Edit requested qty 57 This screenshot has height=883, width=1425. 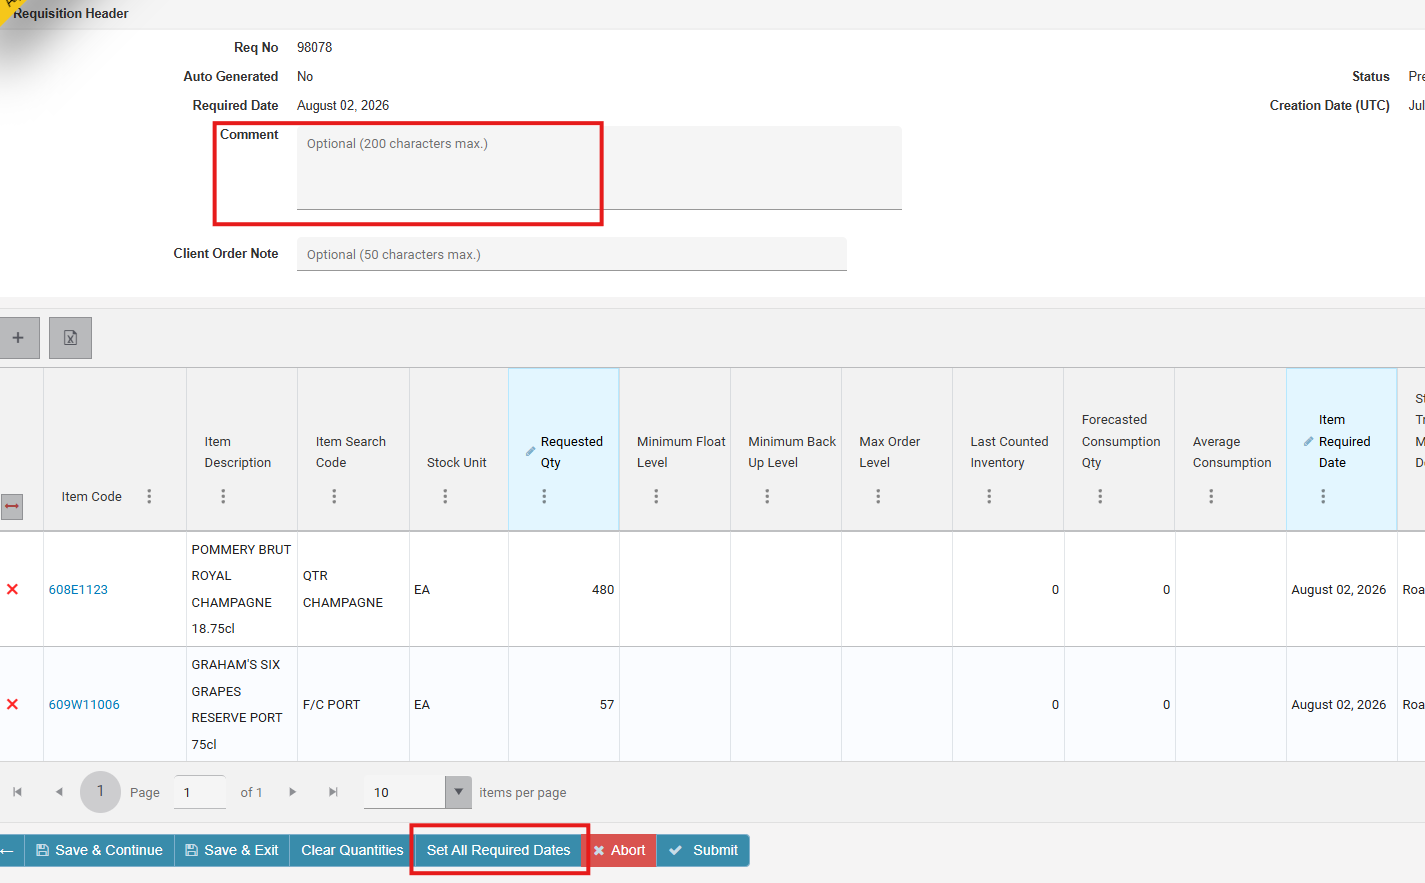564,705
